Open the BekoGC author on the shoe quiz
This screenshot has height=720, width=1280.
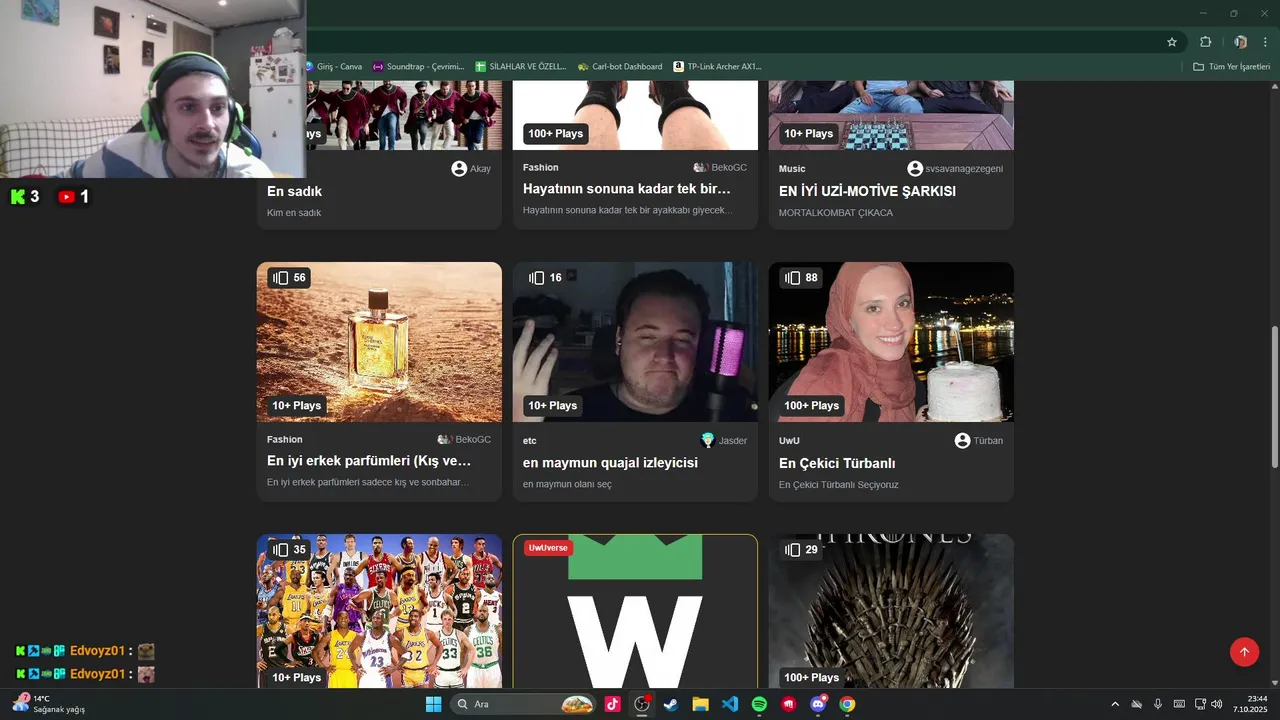click(720, 168)
